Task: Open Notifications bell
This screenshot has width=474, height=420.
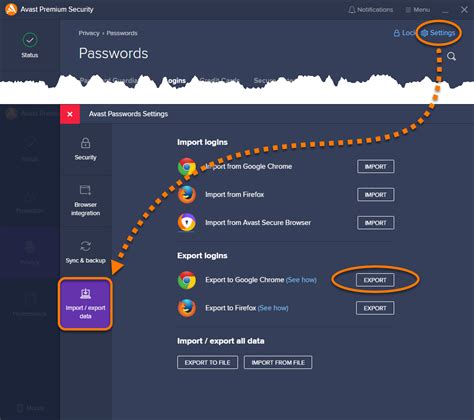Action: (370, 10)
